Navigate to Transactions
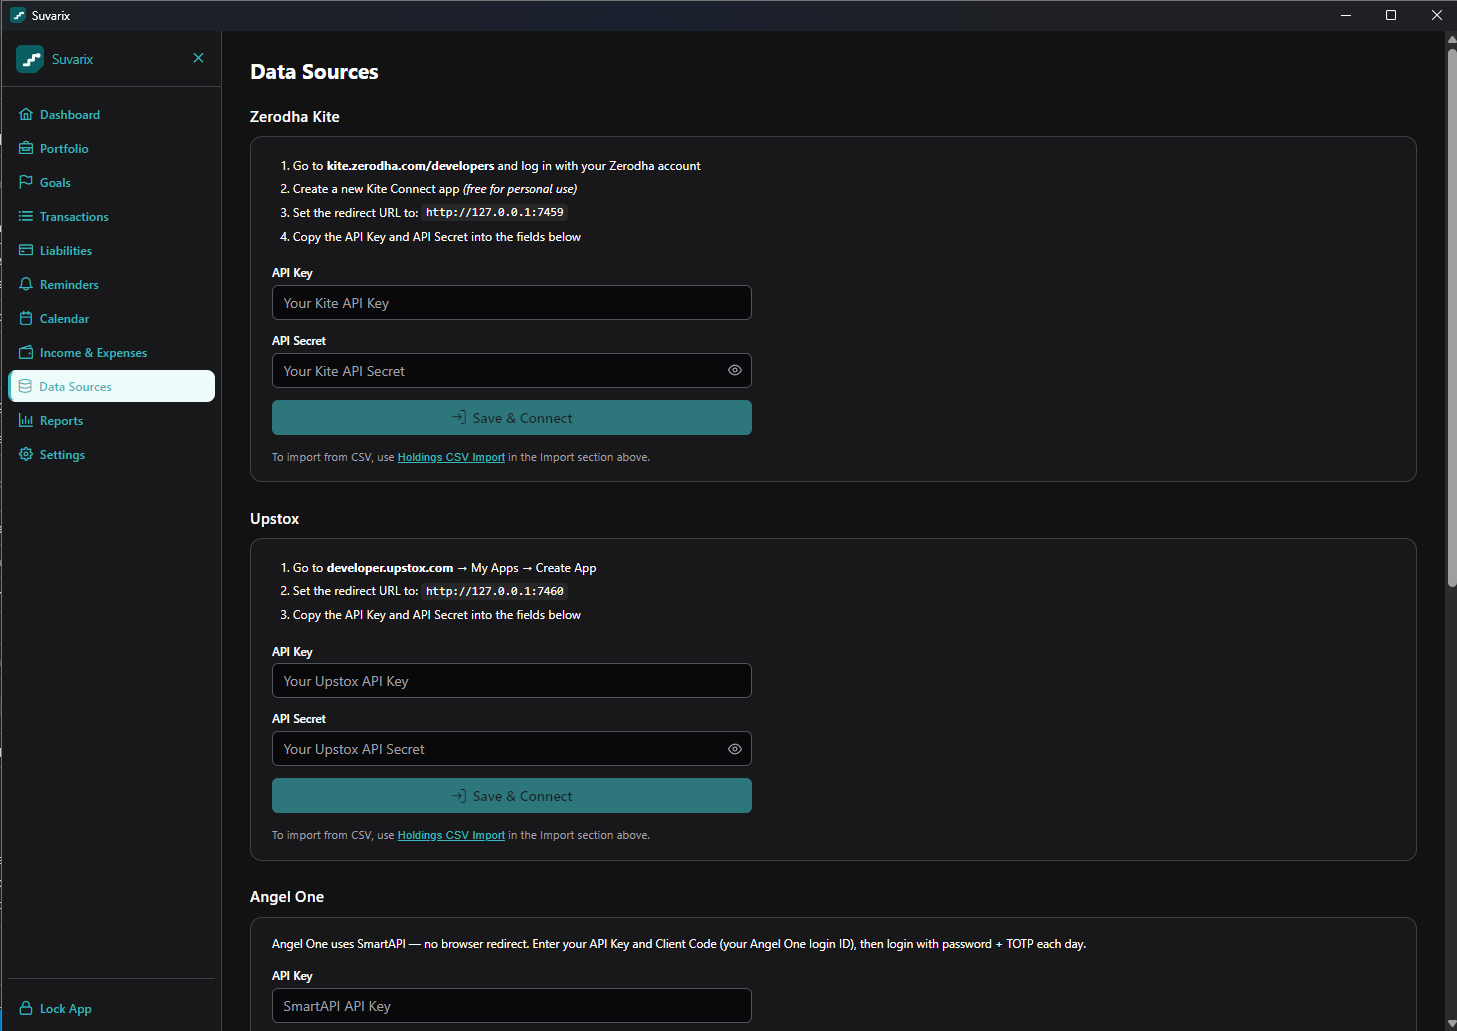 pyautogui.click(x=112, y=217)
